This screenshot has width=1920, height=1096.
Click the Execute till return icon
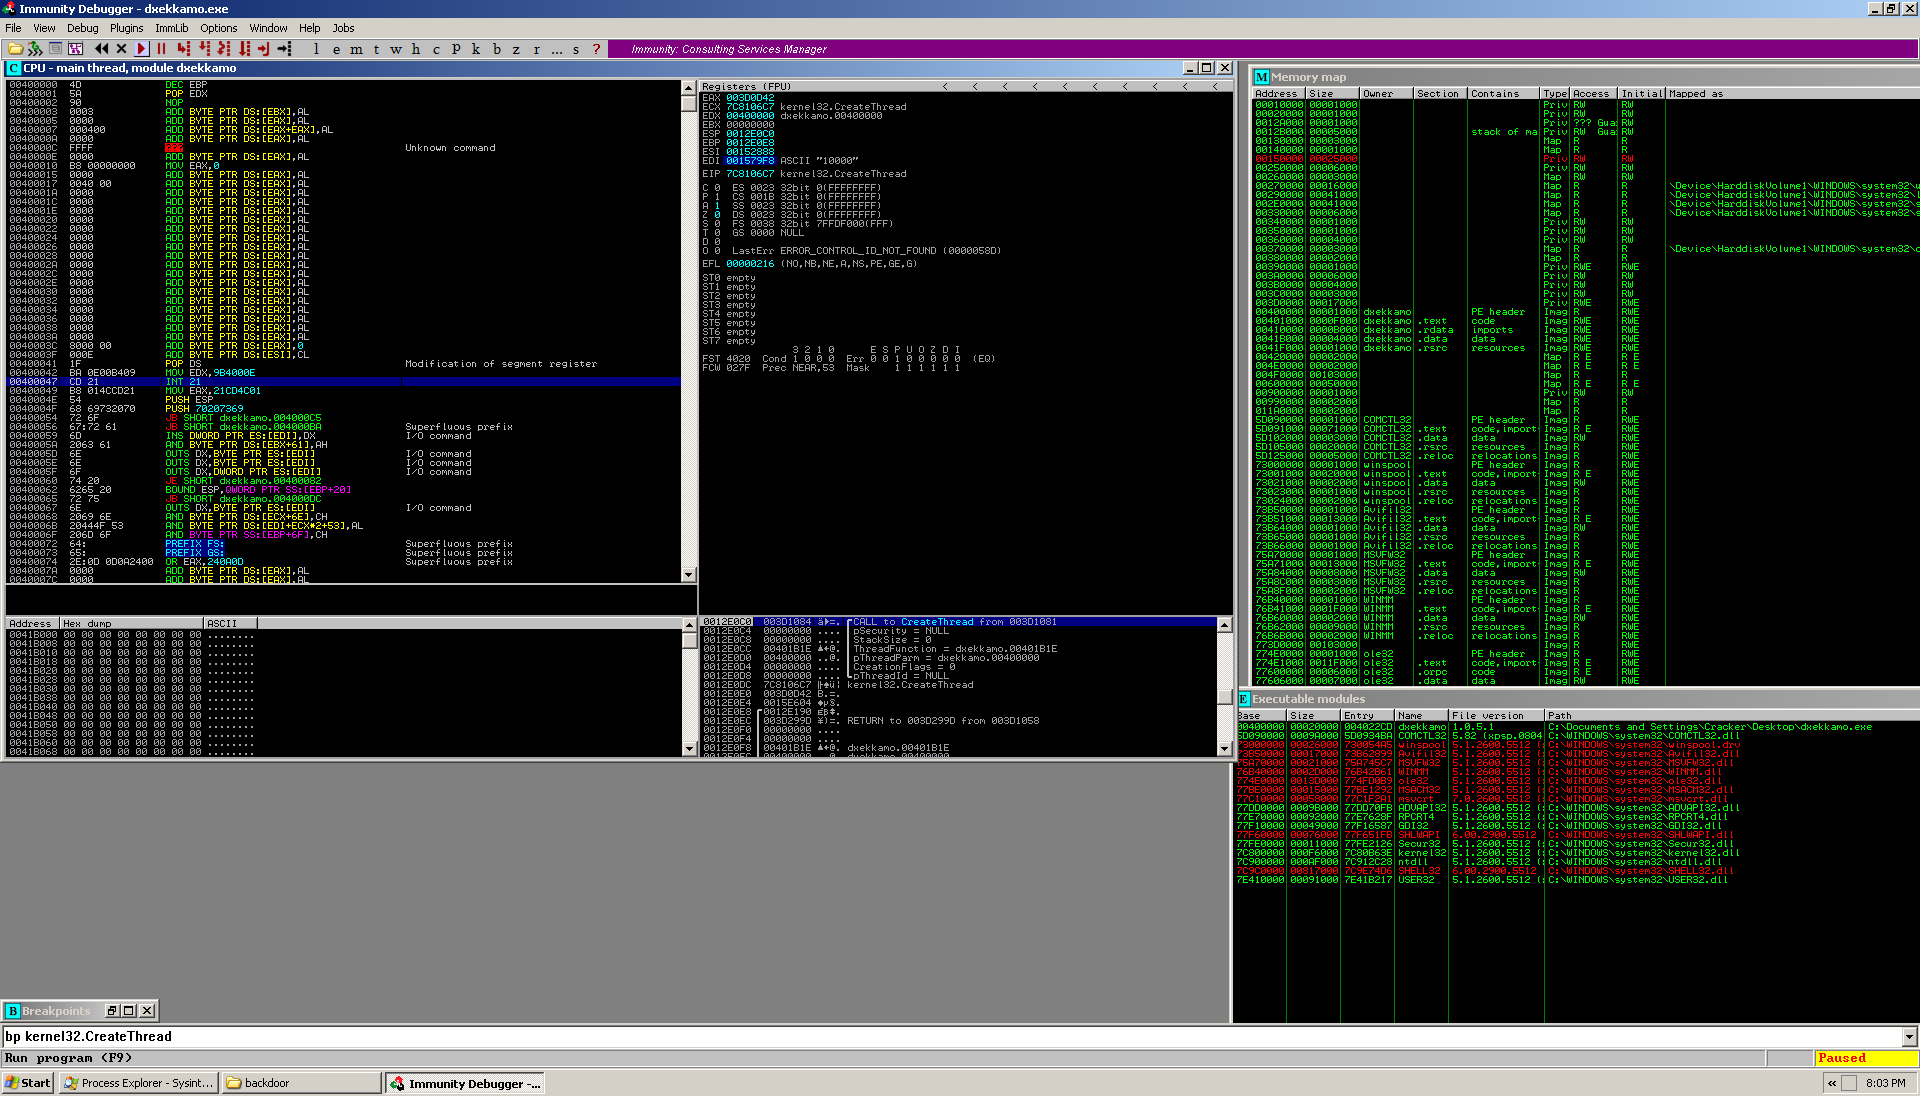point(264,48)
